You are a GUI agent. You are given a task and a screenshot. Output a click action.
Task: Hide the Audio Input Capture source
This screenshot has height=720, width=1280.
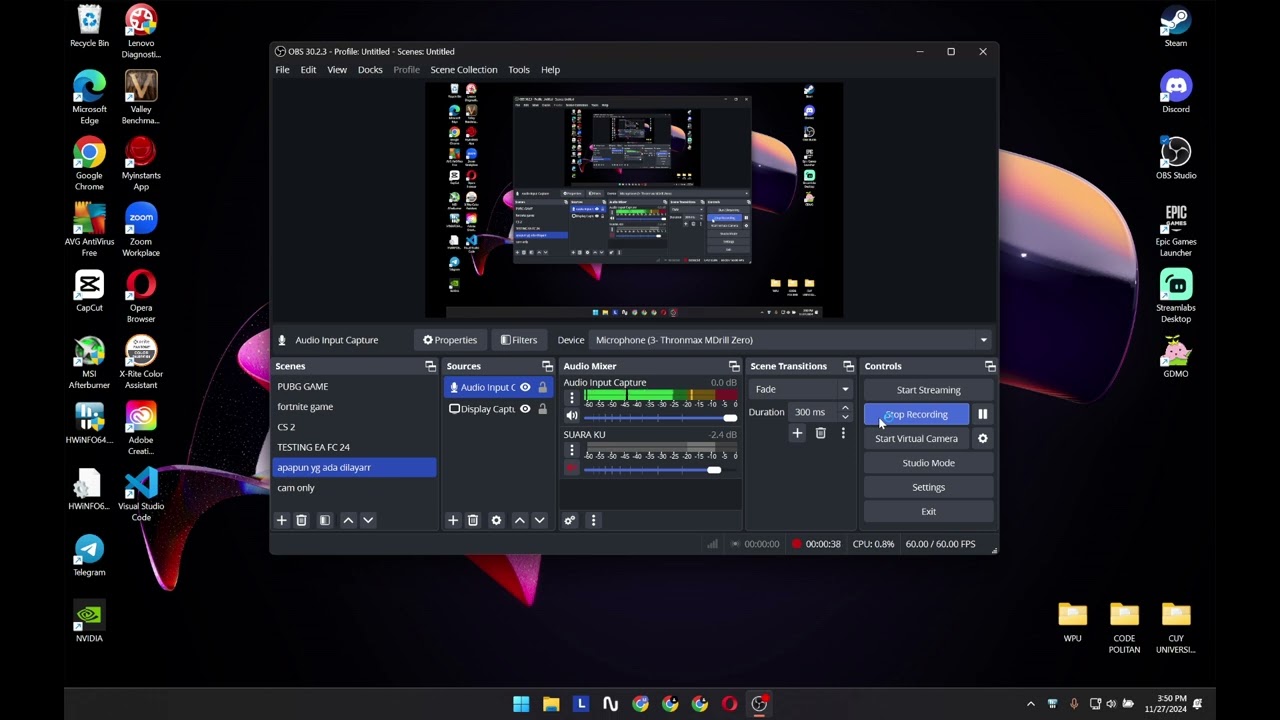525,387
